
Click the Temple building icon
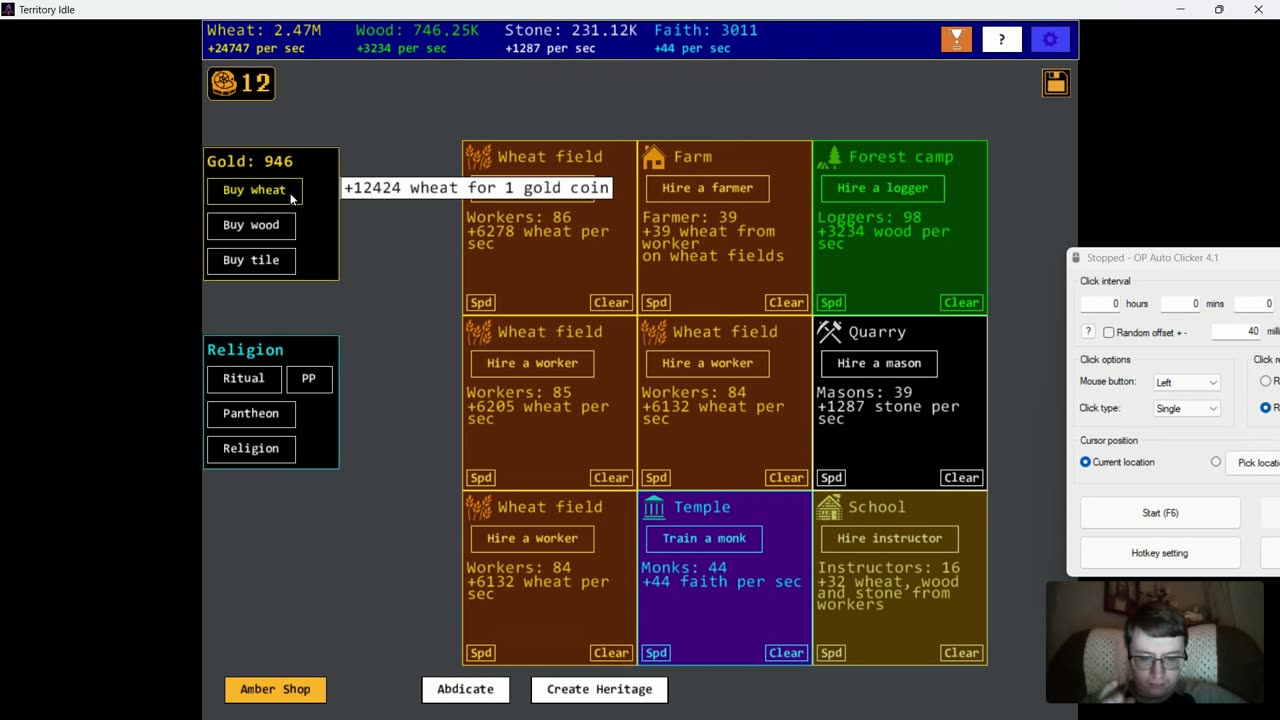click(654, 507)
